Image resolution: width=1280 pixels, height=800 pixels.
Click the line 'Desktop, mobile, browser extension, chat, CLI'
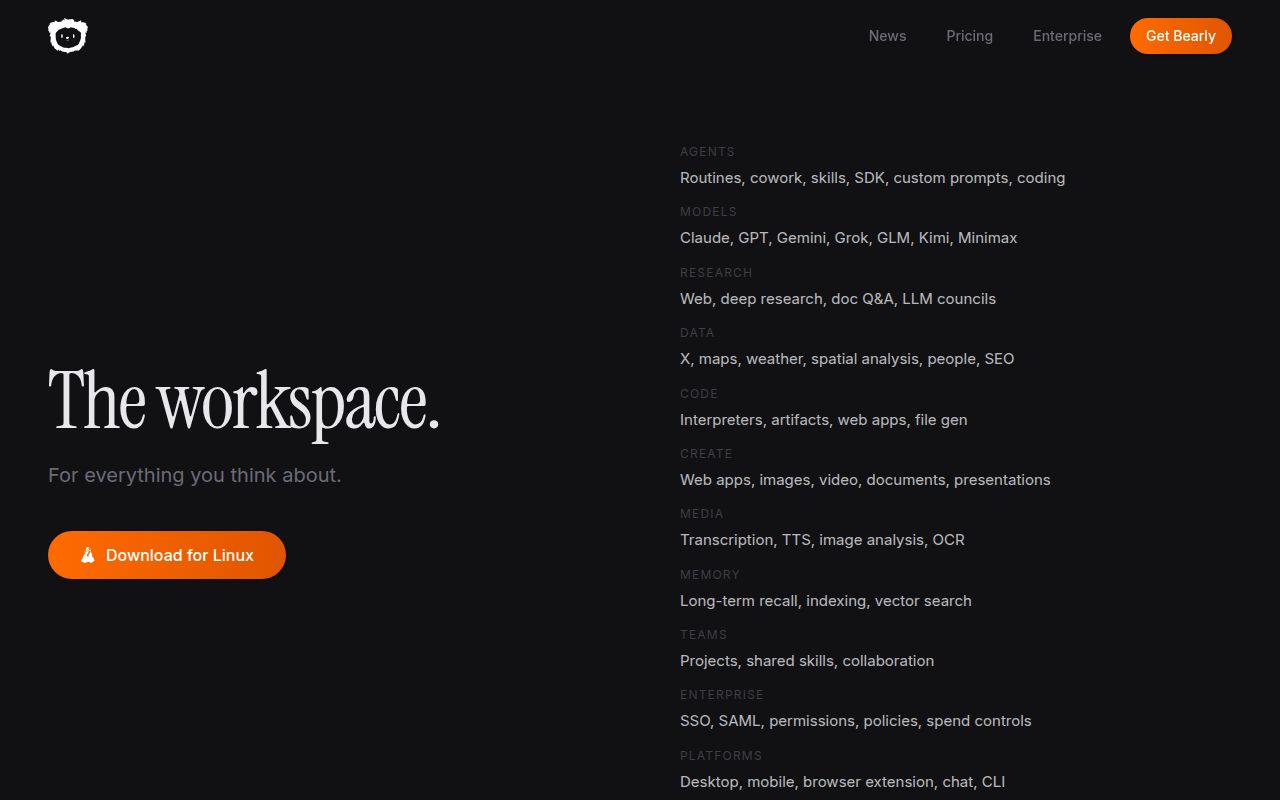pyautogui.click(x=842, y=782)
